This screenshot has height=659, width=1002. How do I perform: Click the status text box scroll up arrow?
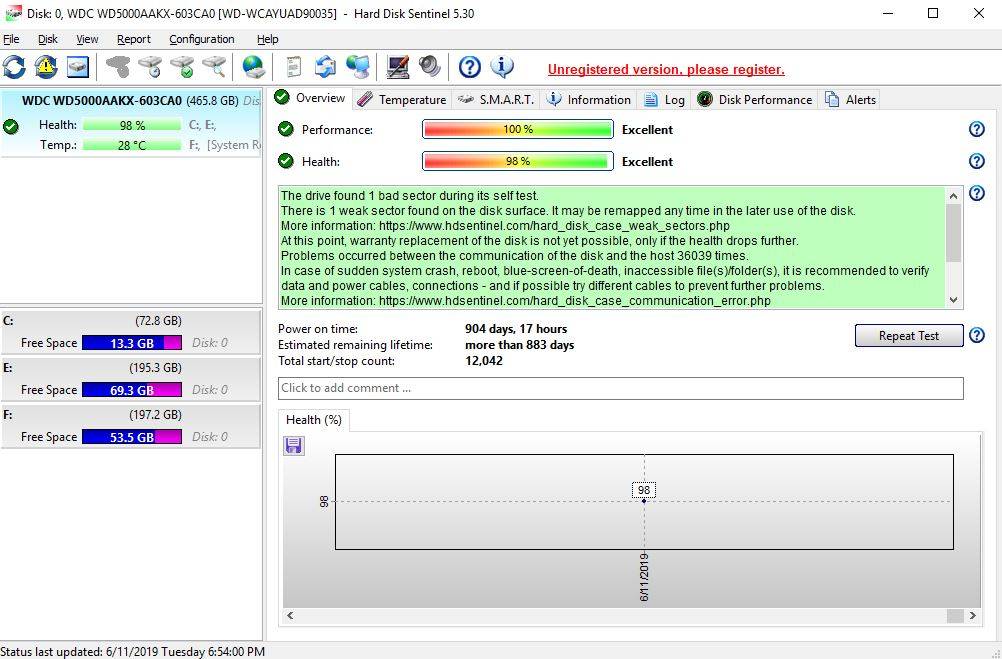(x=953, y=196)
